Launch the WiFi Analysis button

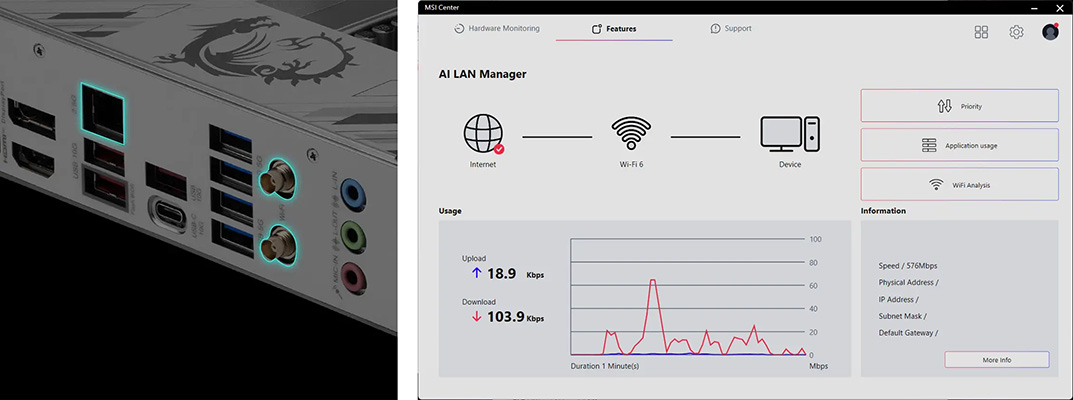(x=959, y=185)
